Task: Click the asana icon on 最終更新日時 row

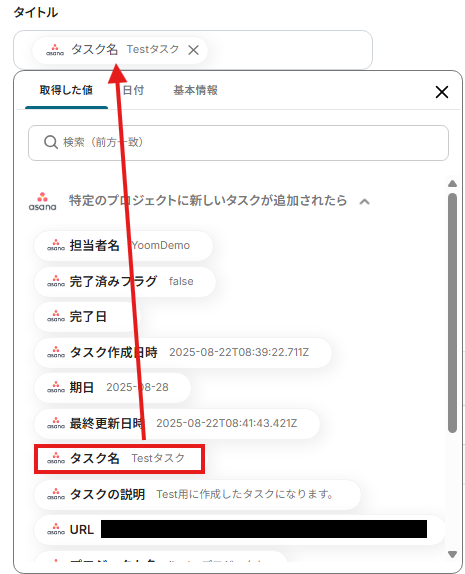Action: (56, 424)
